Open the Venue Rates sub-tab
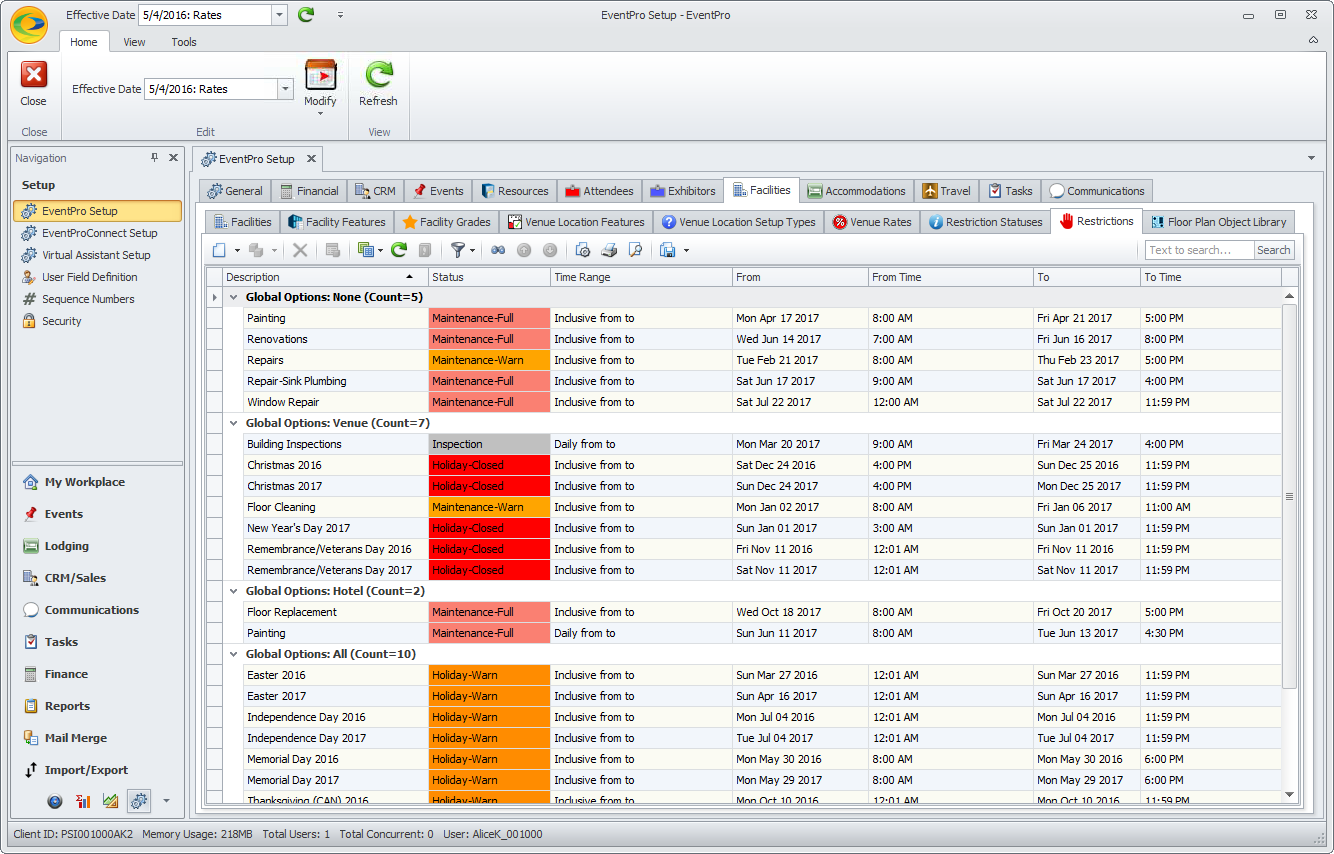Screen dimensions: 1334x854 point(871,222)
